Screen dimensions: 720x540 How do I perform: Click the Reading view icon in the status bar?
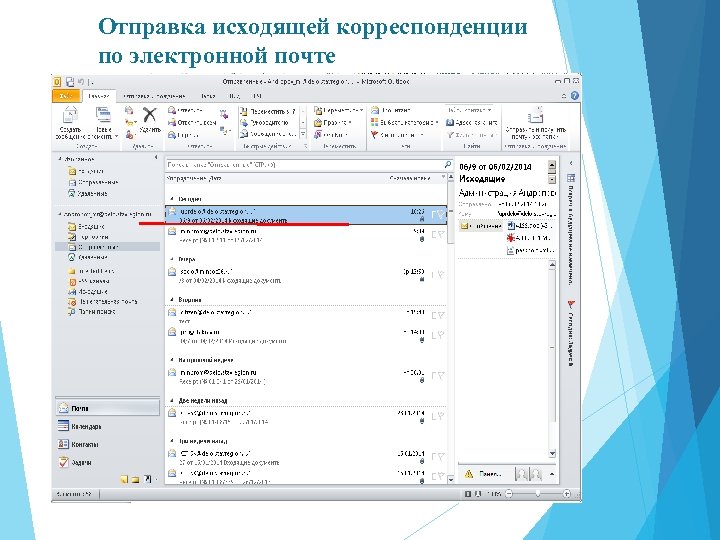point(478,494)
